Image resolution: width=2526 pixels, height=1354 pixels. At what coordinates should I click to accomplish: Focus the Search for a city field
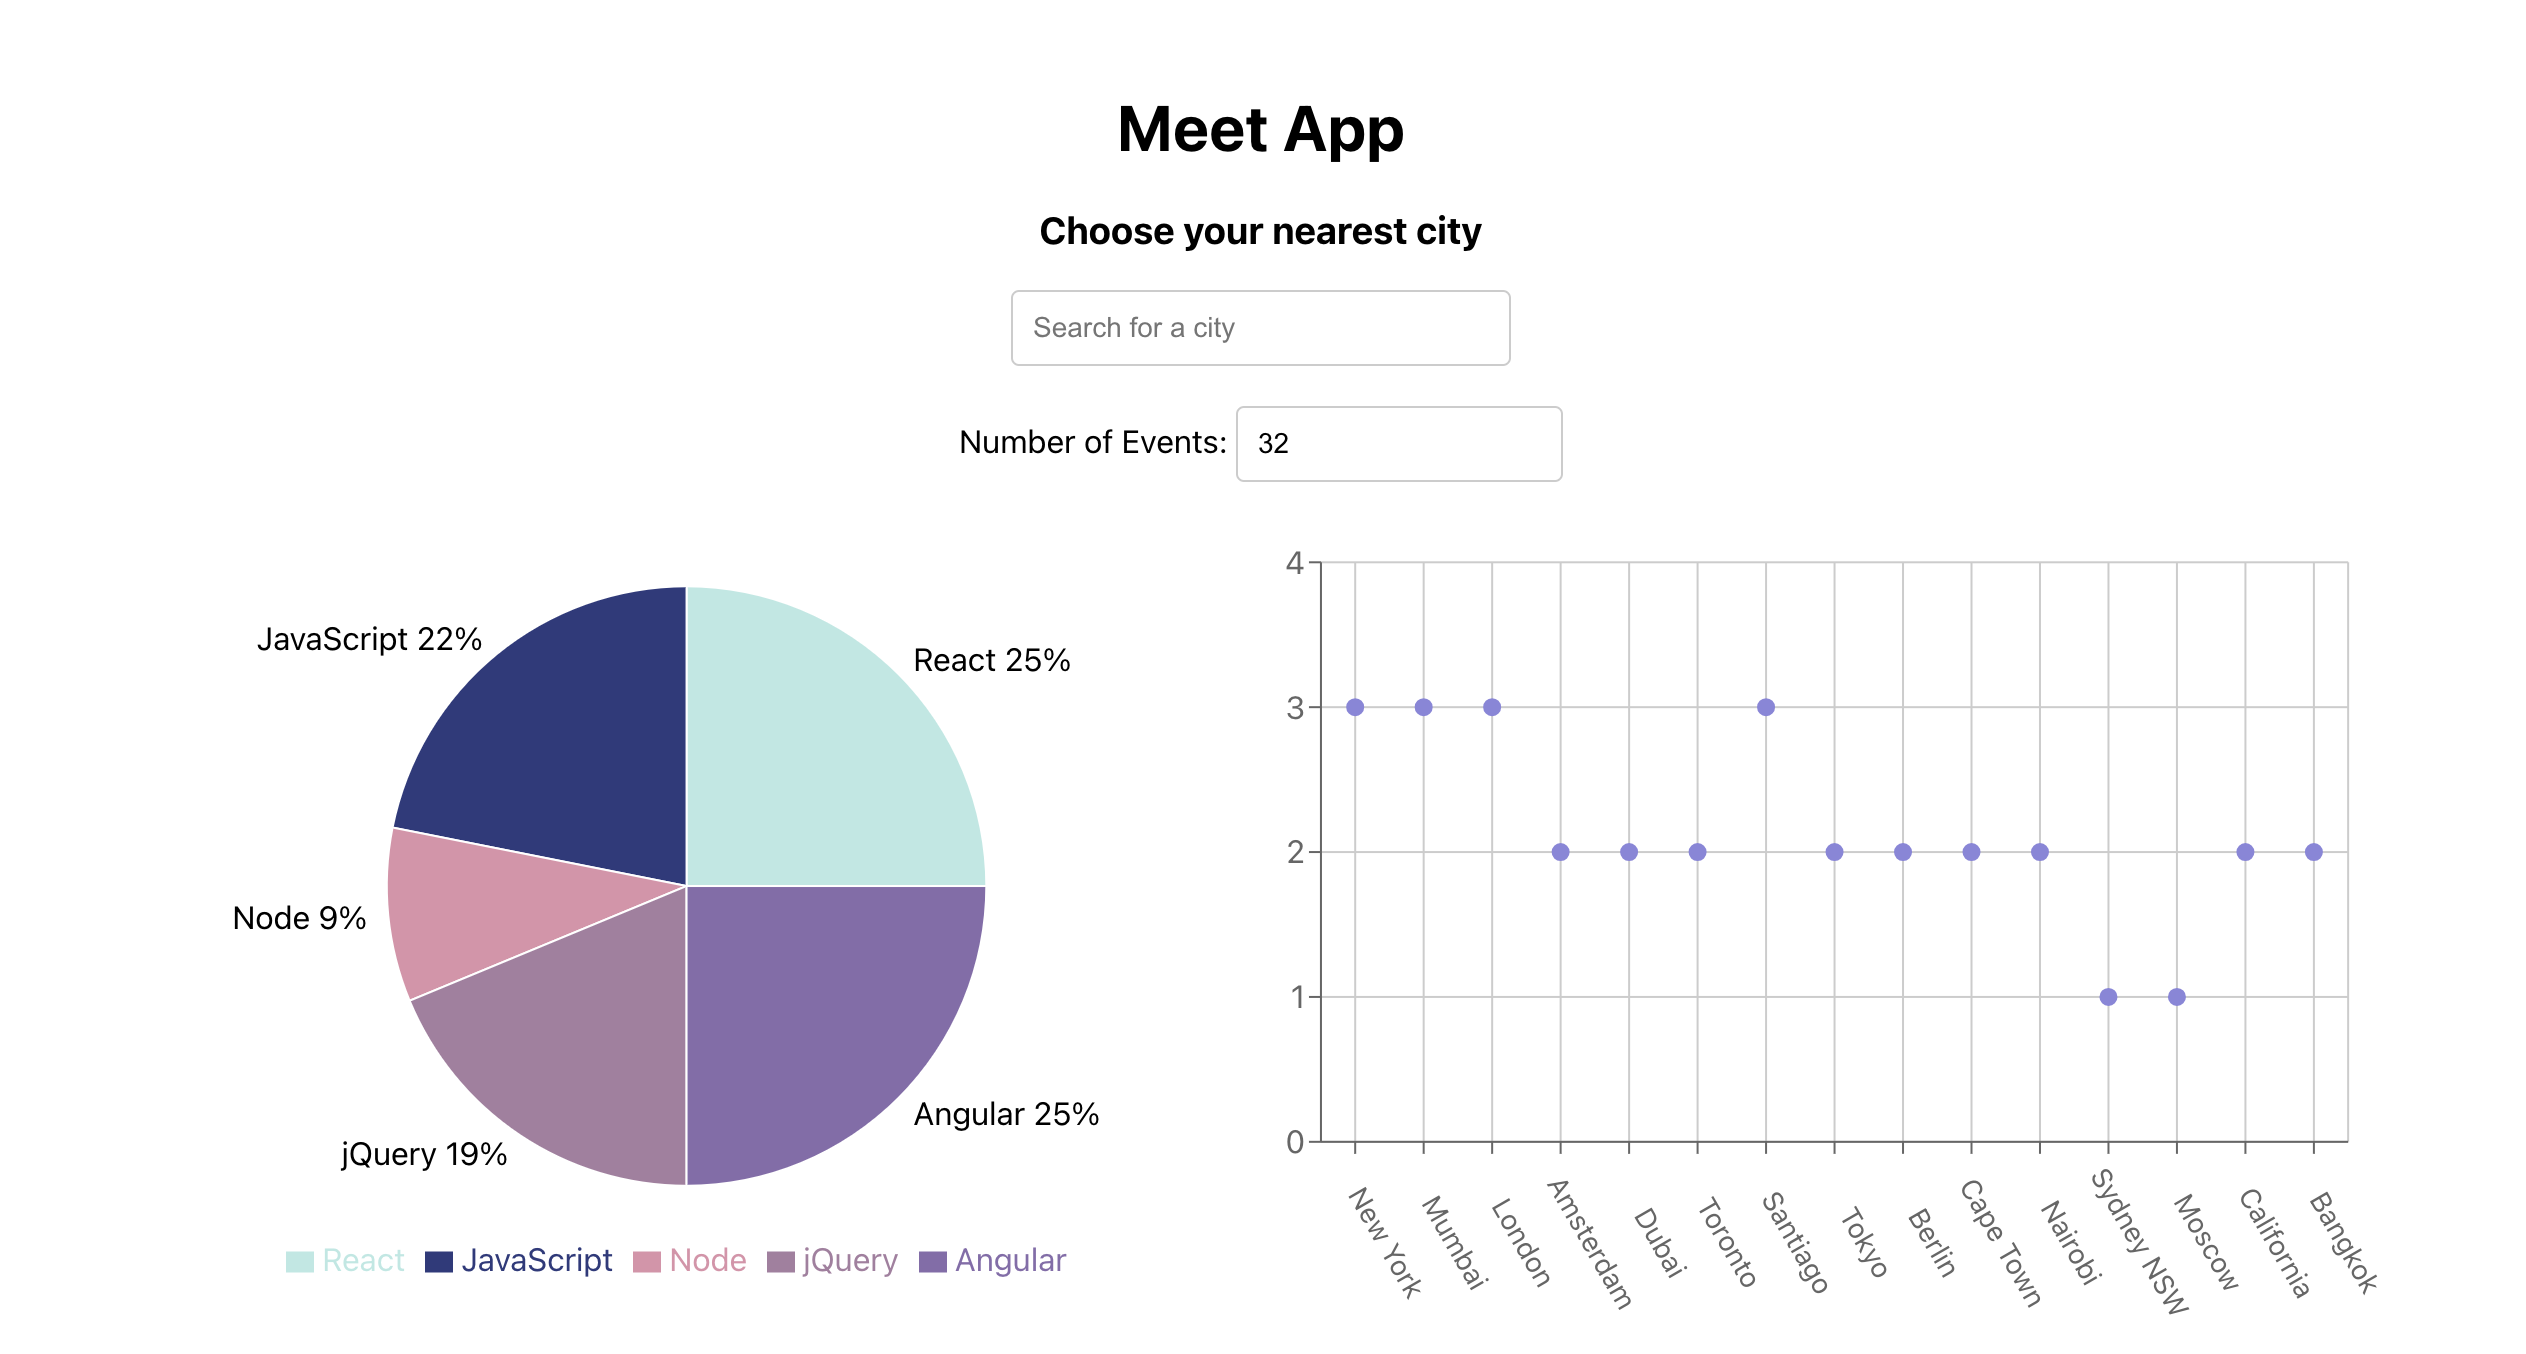[1260, 328]
